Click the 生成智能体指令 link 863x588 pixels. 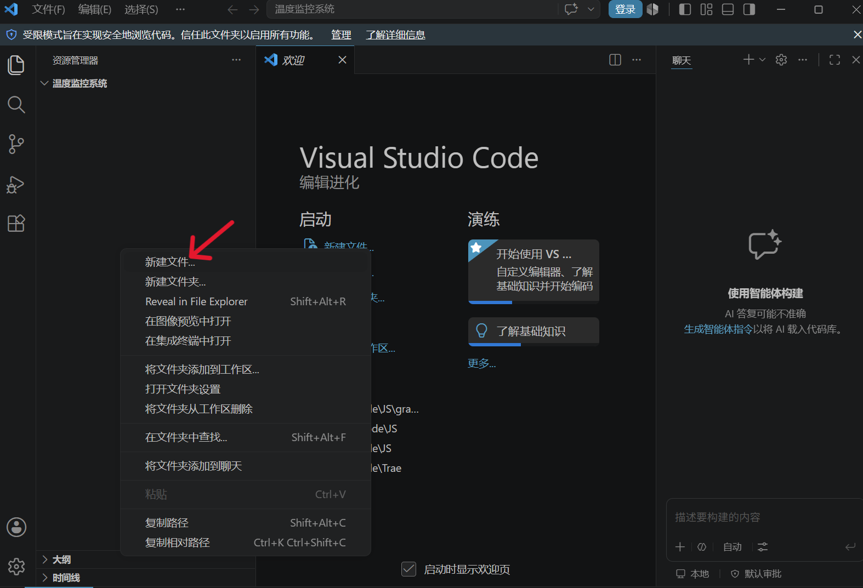(718, 329)
